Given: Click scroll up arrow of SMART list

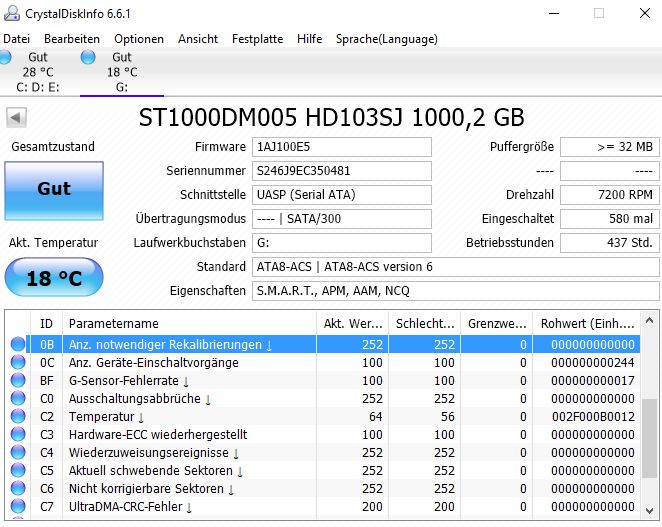Looking at the screenshot, I should coord(649,321).
